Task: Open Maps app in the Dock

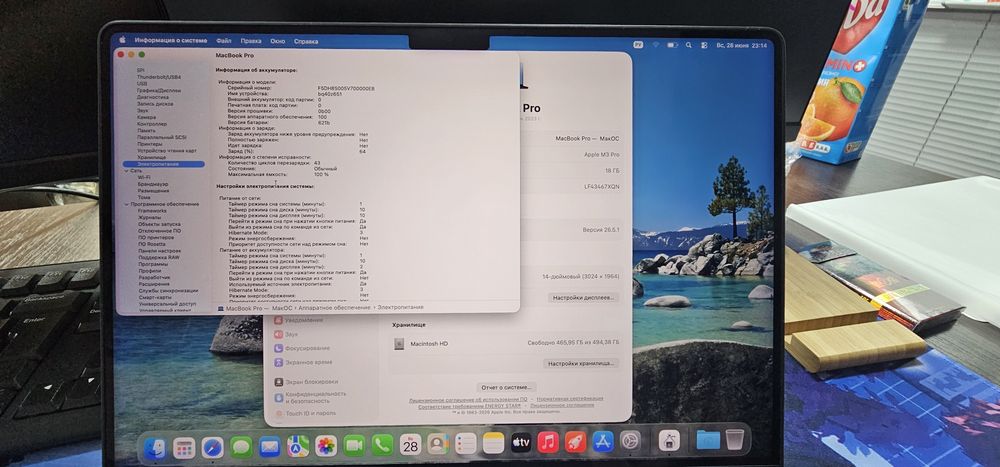Action: 298,446
